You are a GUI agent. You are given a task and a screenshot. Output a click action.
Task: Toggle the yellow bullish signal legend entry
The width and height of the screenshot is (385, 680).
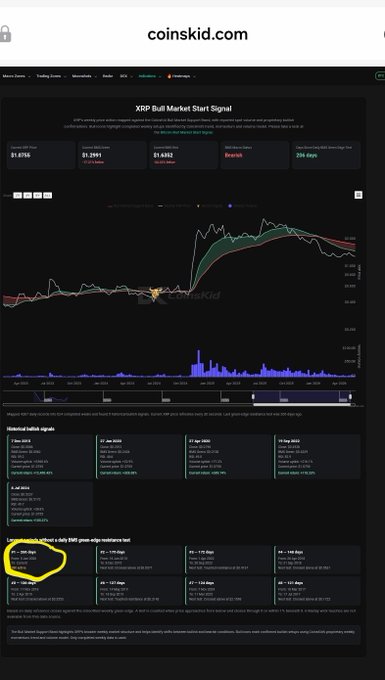coord(210,206)
